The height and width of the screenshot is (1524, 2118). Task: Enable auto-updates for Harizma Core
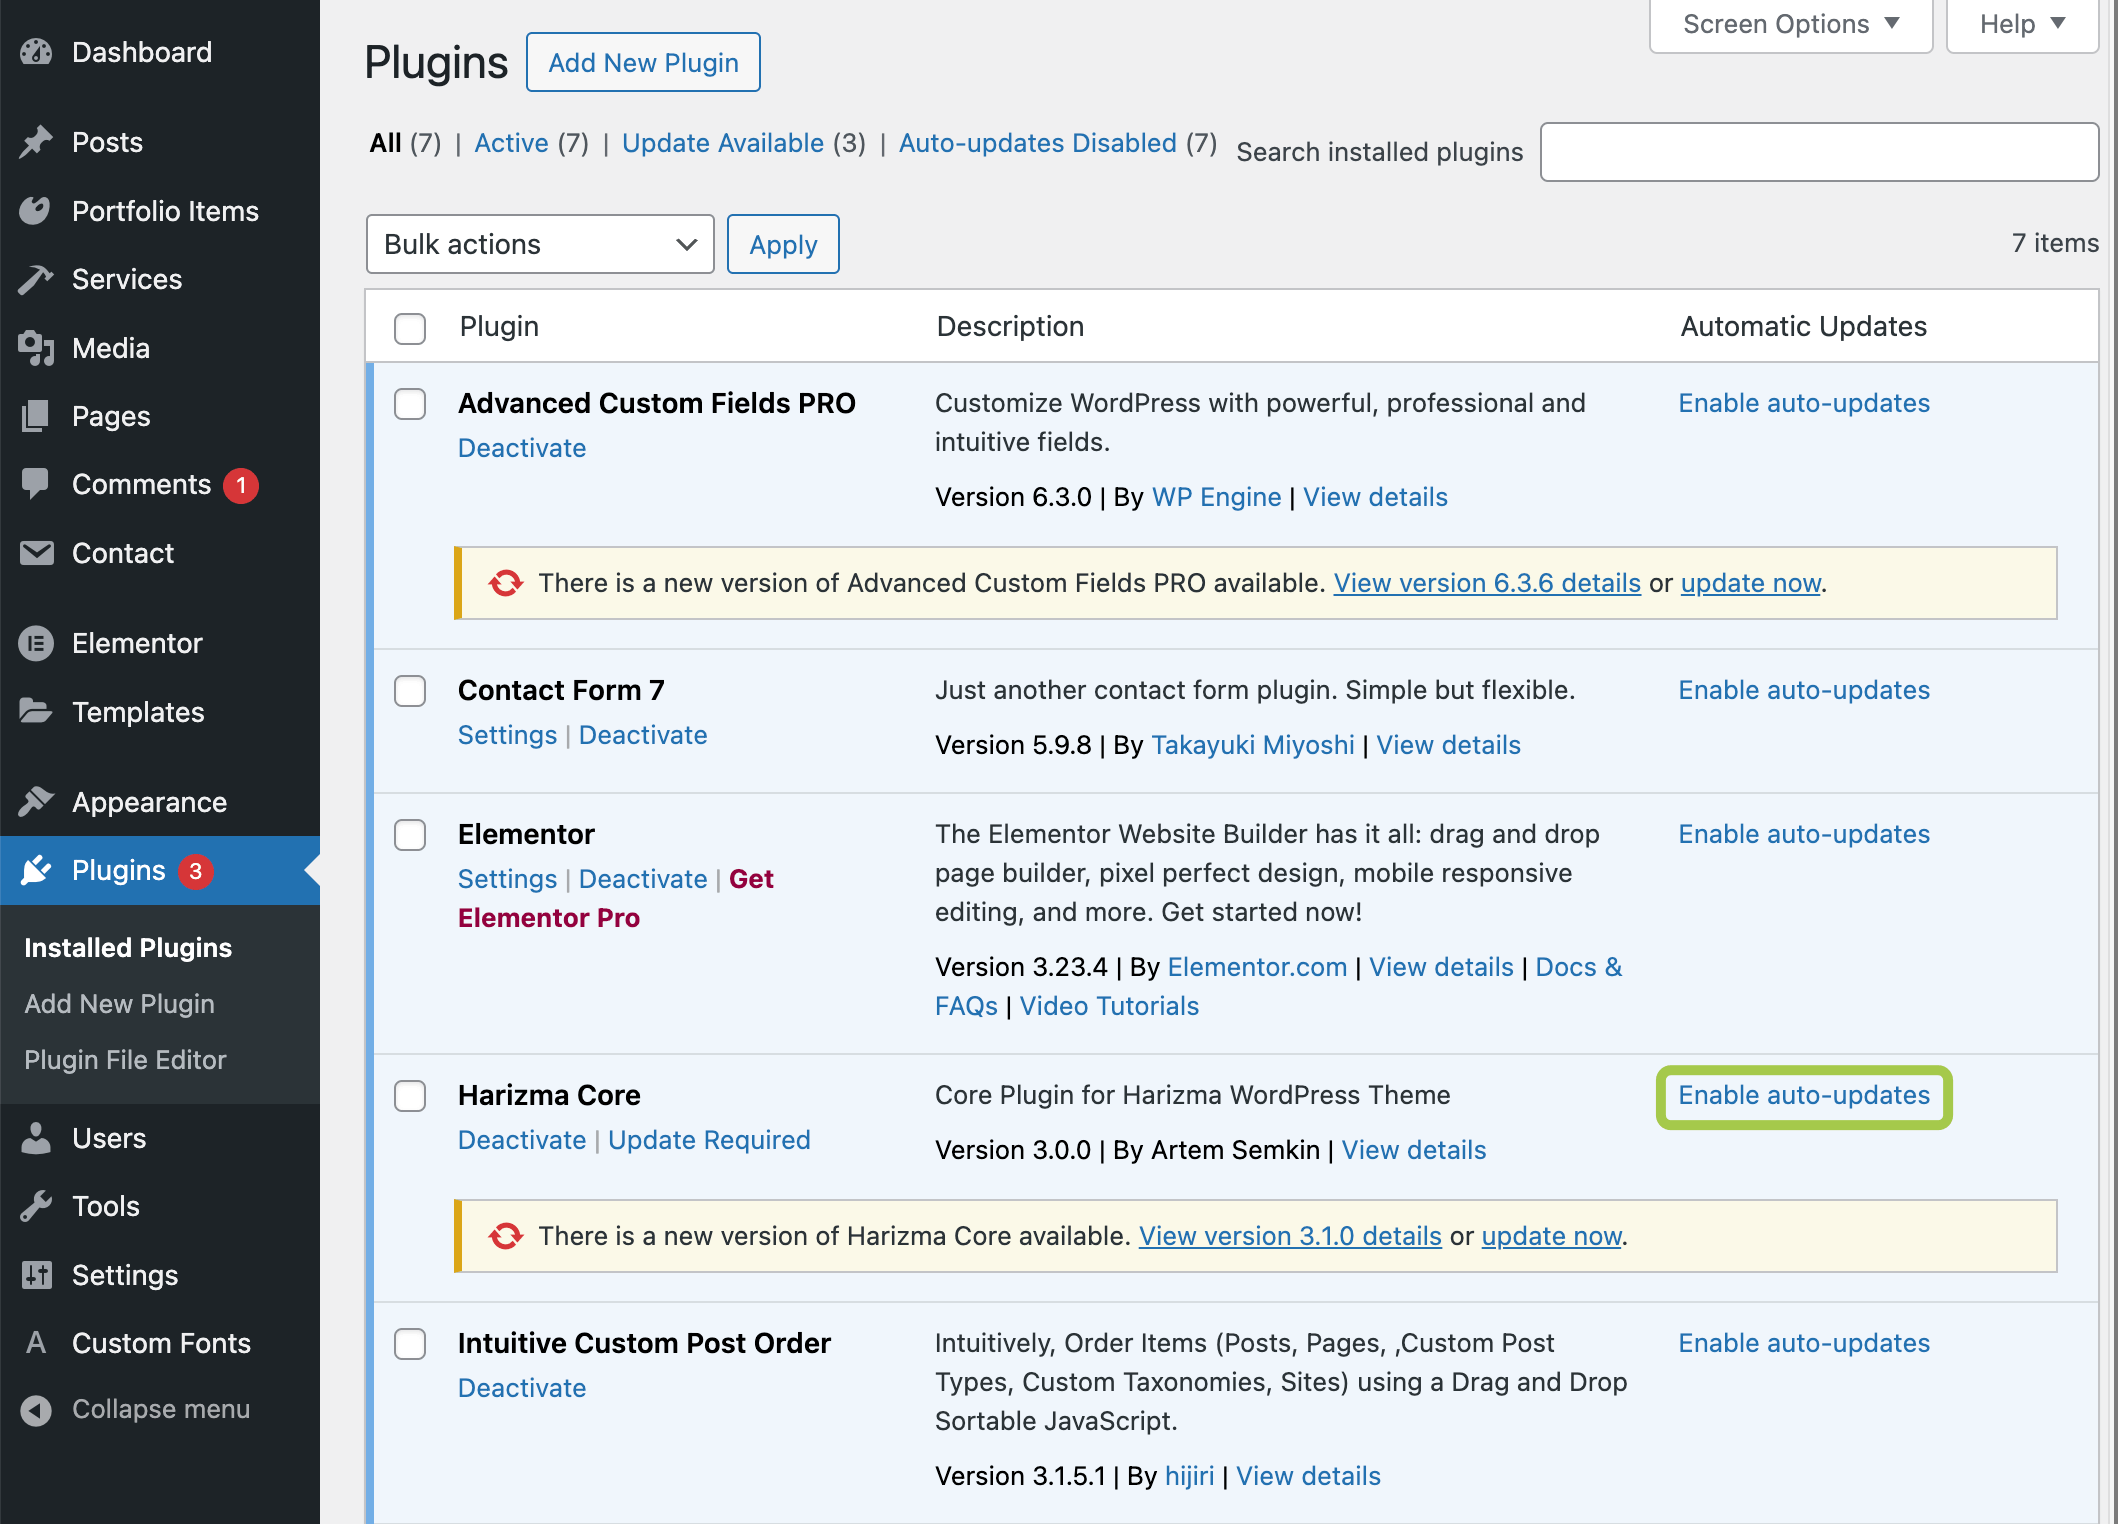(x=1804, y=1095)
